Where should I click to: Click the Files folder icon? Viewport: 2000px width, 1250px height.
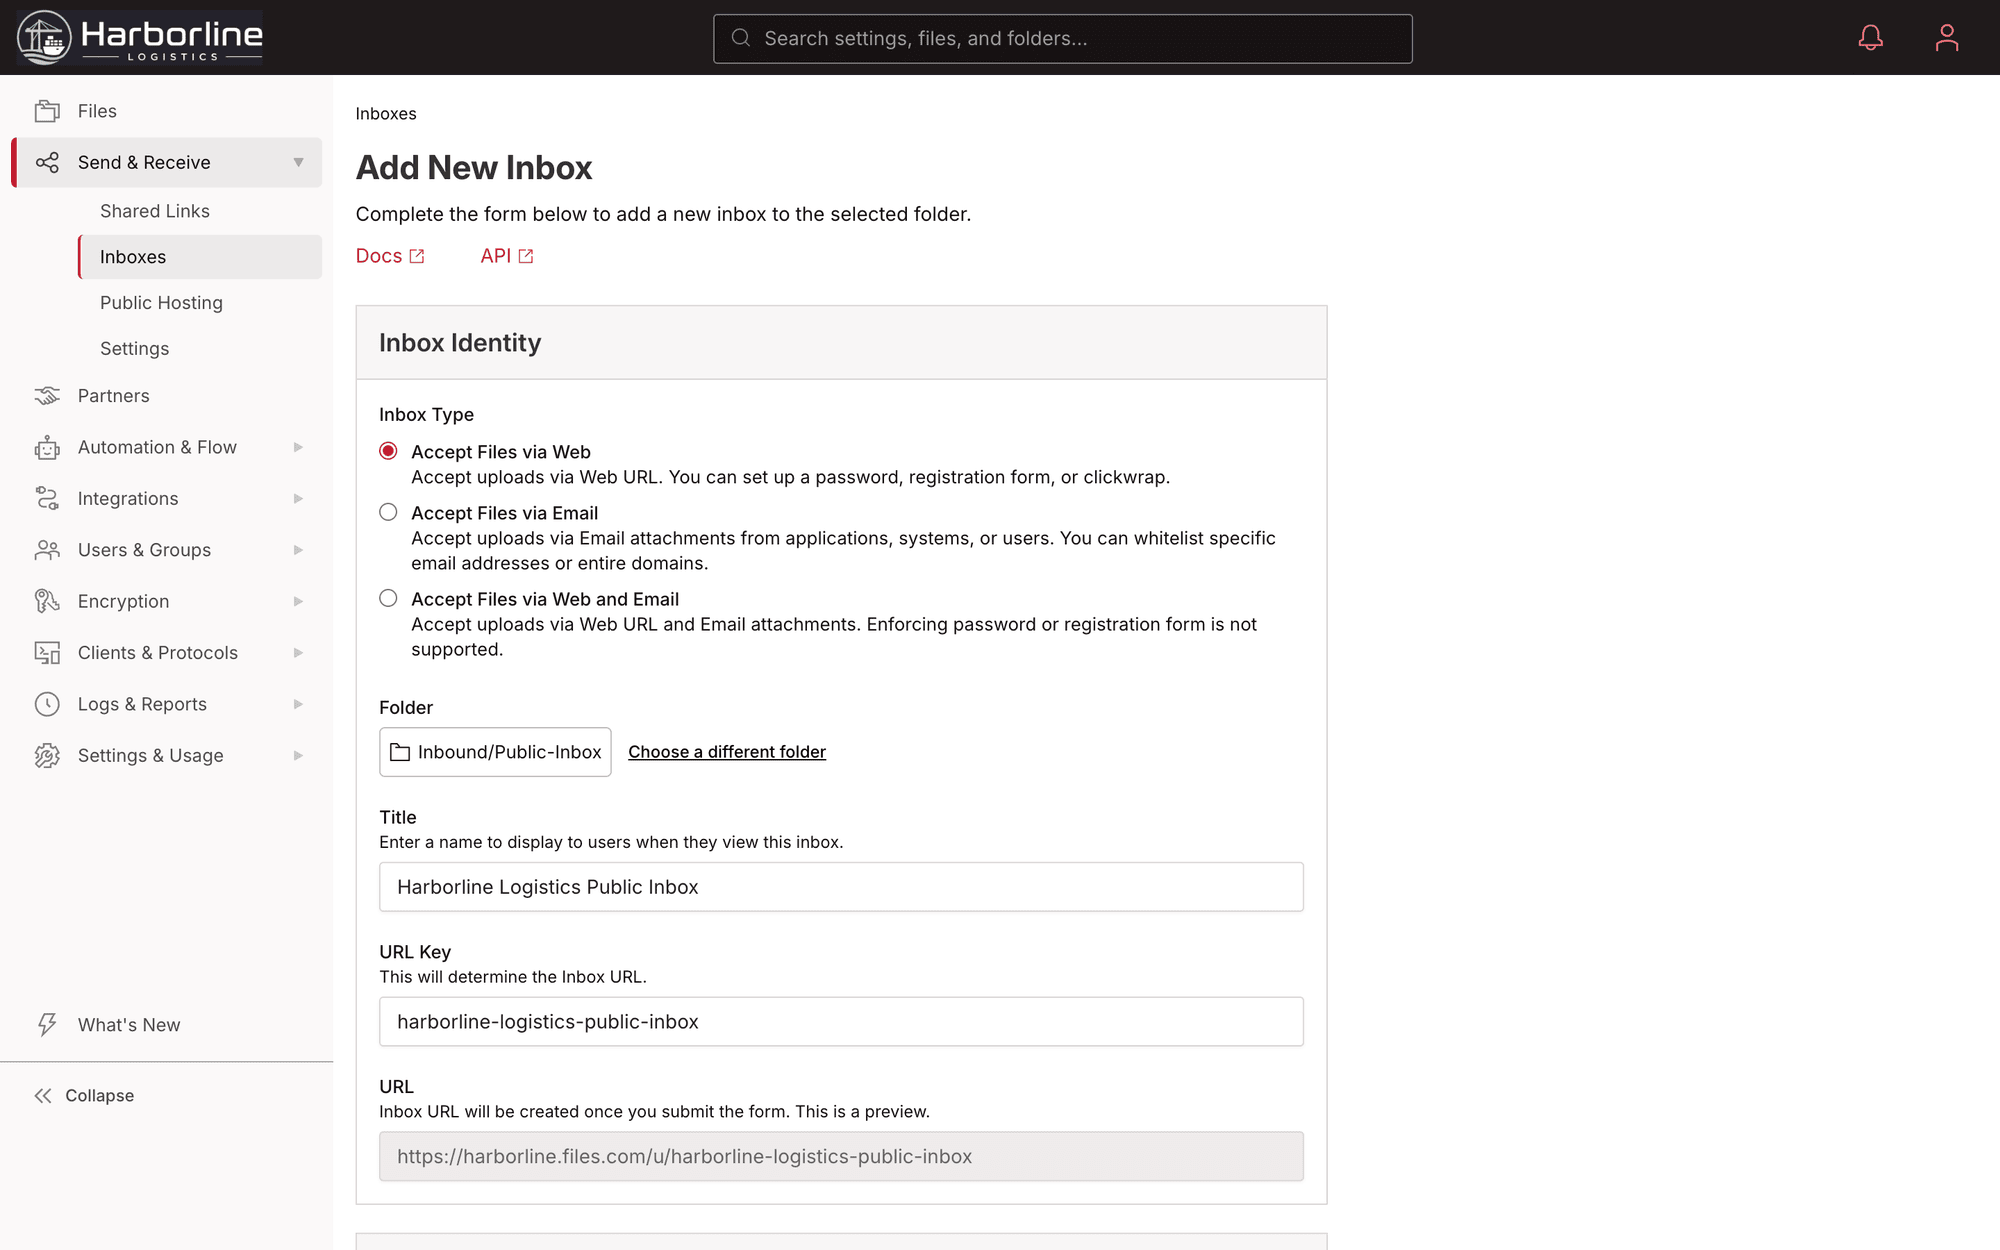(x=47, y=111)
